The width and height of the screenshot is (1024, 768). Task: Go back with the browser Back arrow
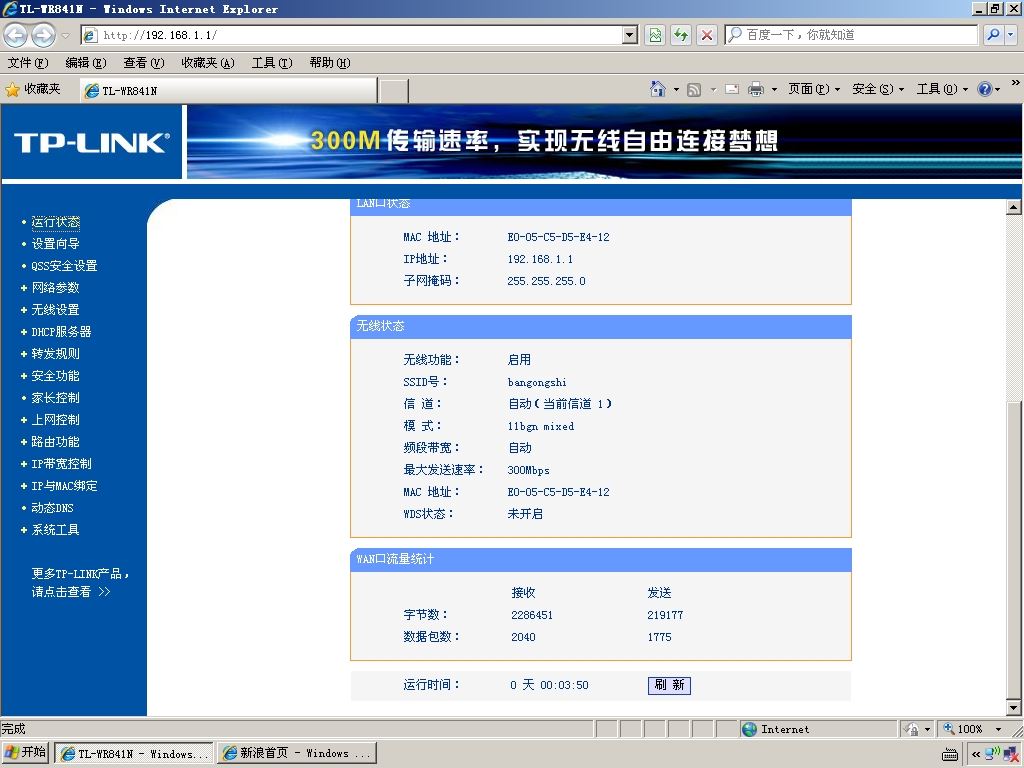point(16,35)
